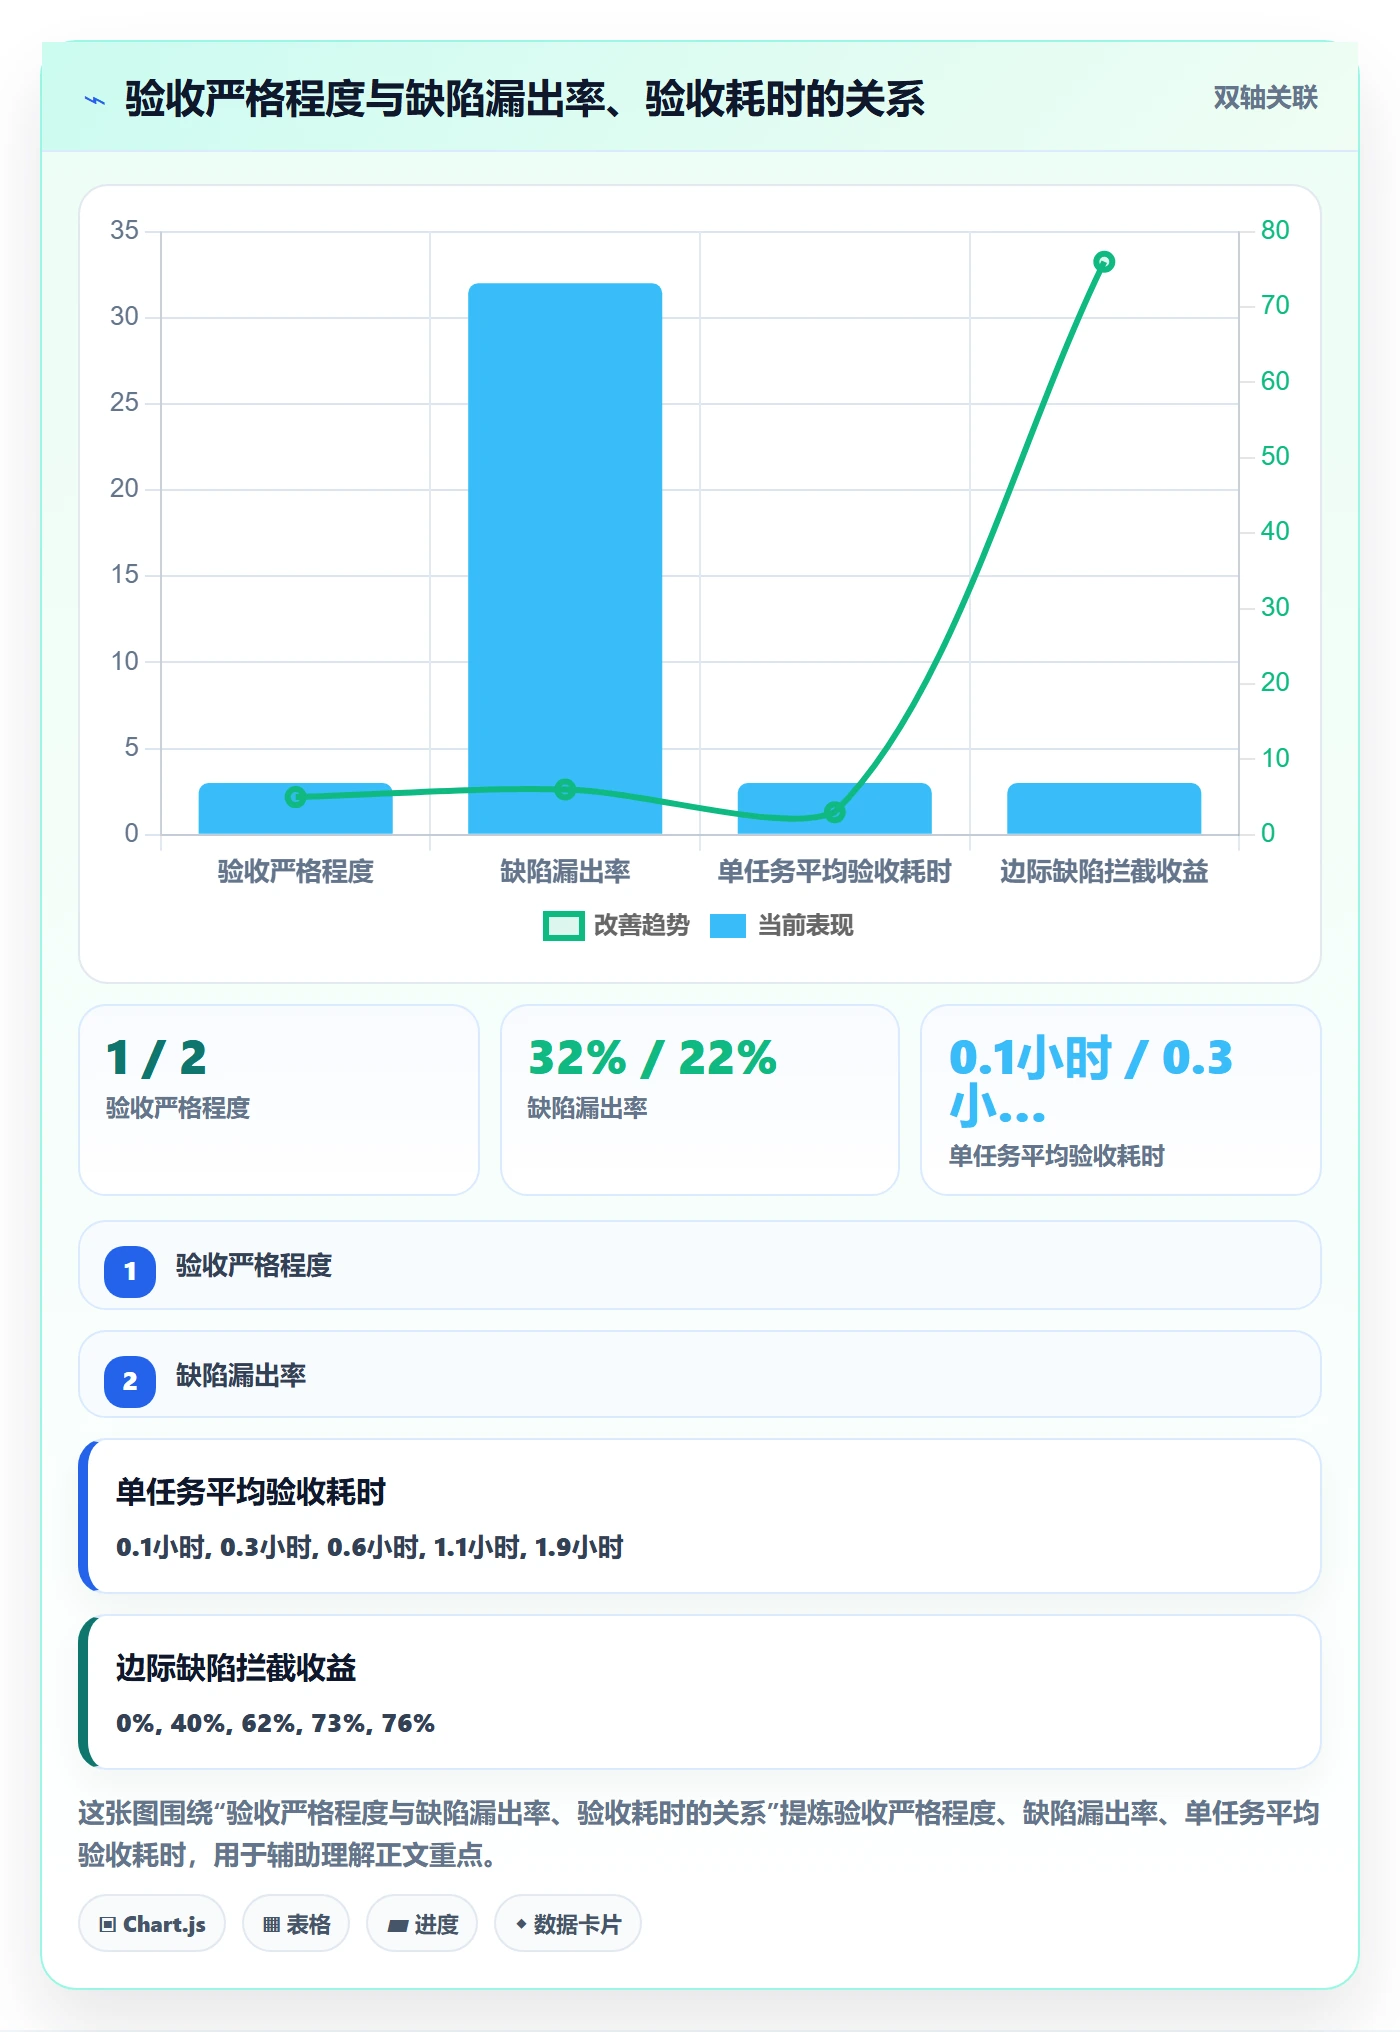Click the green line point above 边际缺陷拦截收益
1400x2032 pixels.
tap(1104, 262)
